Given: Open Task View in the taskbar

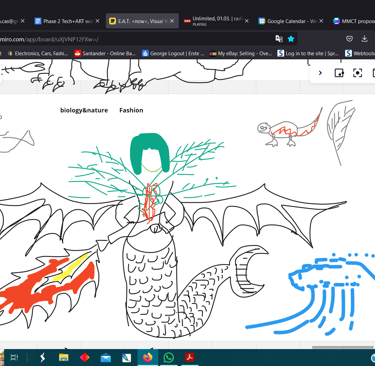Looking at the screenshot, I should tap(14, 358).
